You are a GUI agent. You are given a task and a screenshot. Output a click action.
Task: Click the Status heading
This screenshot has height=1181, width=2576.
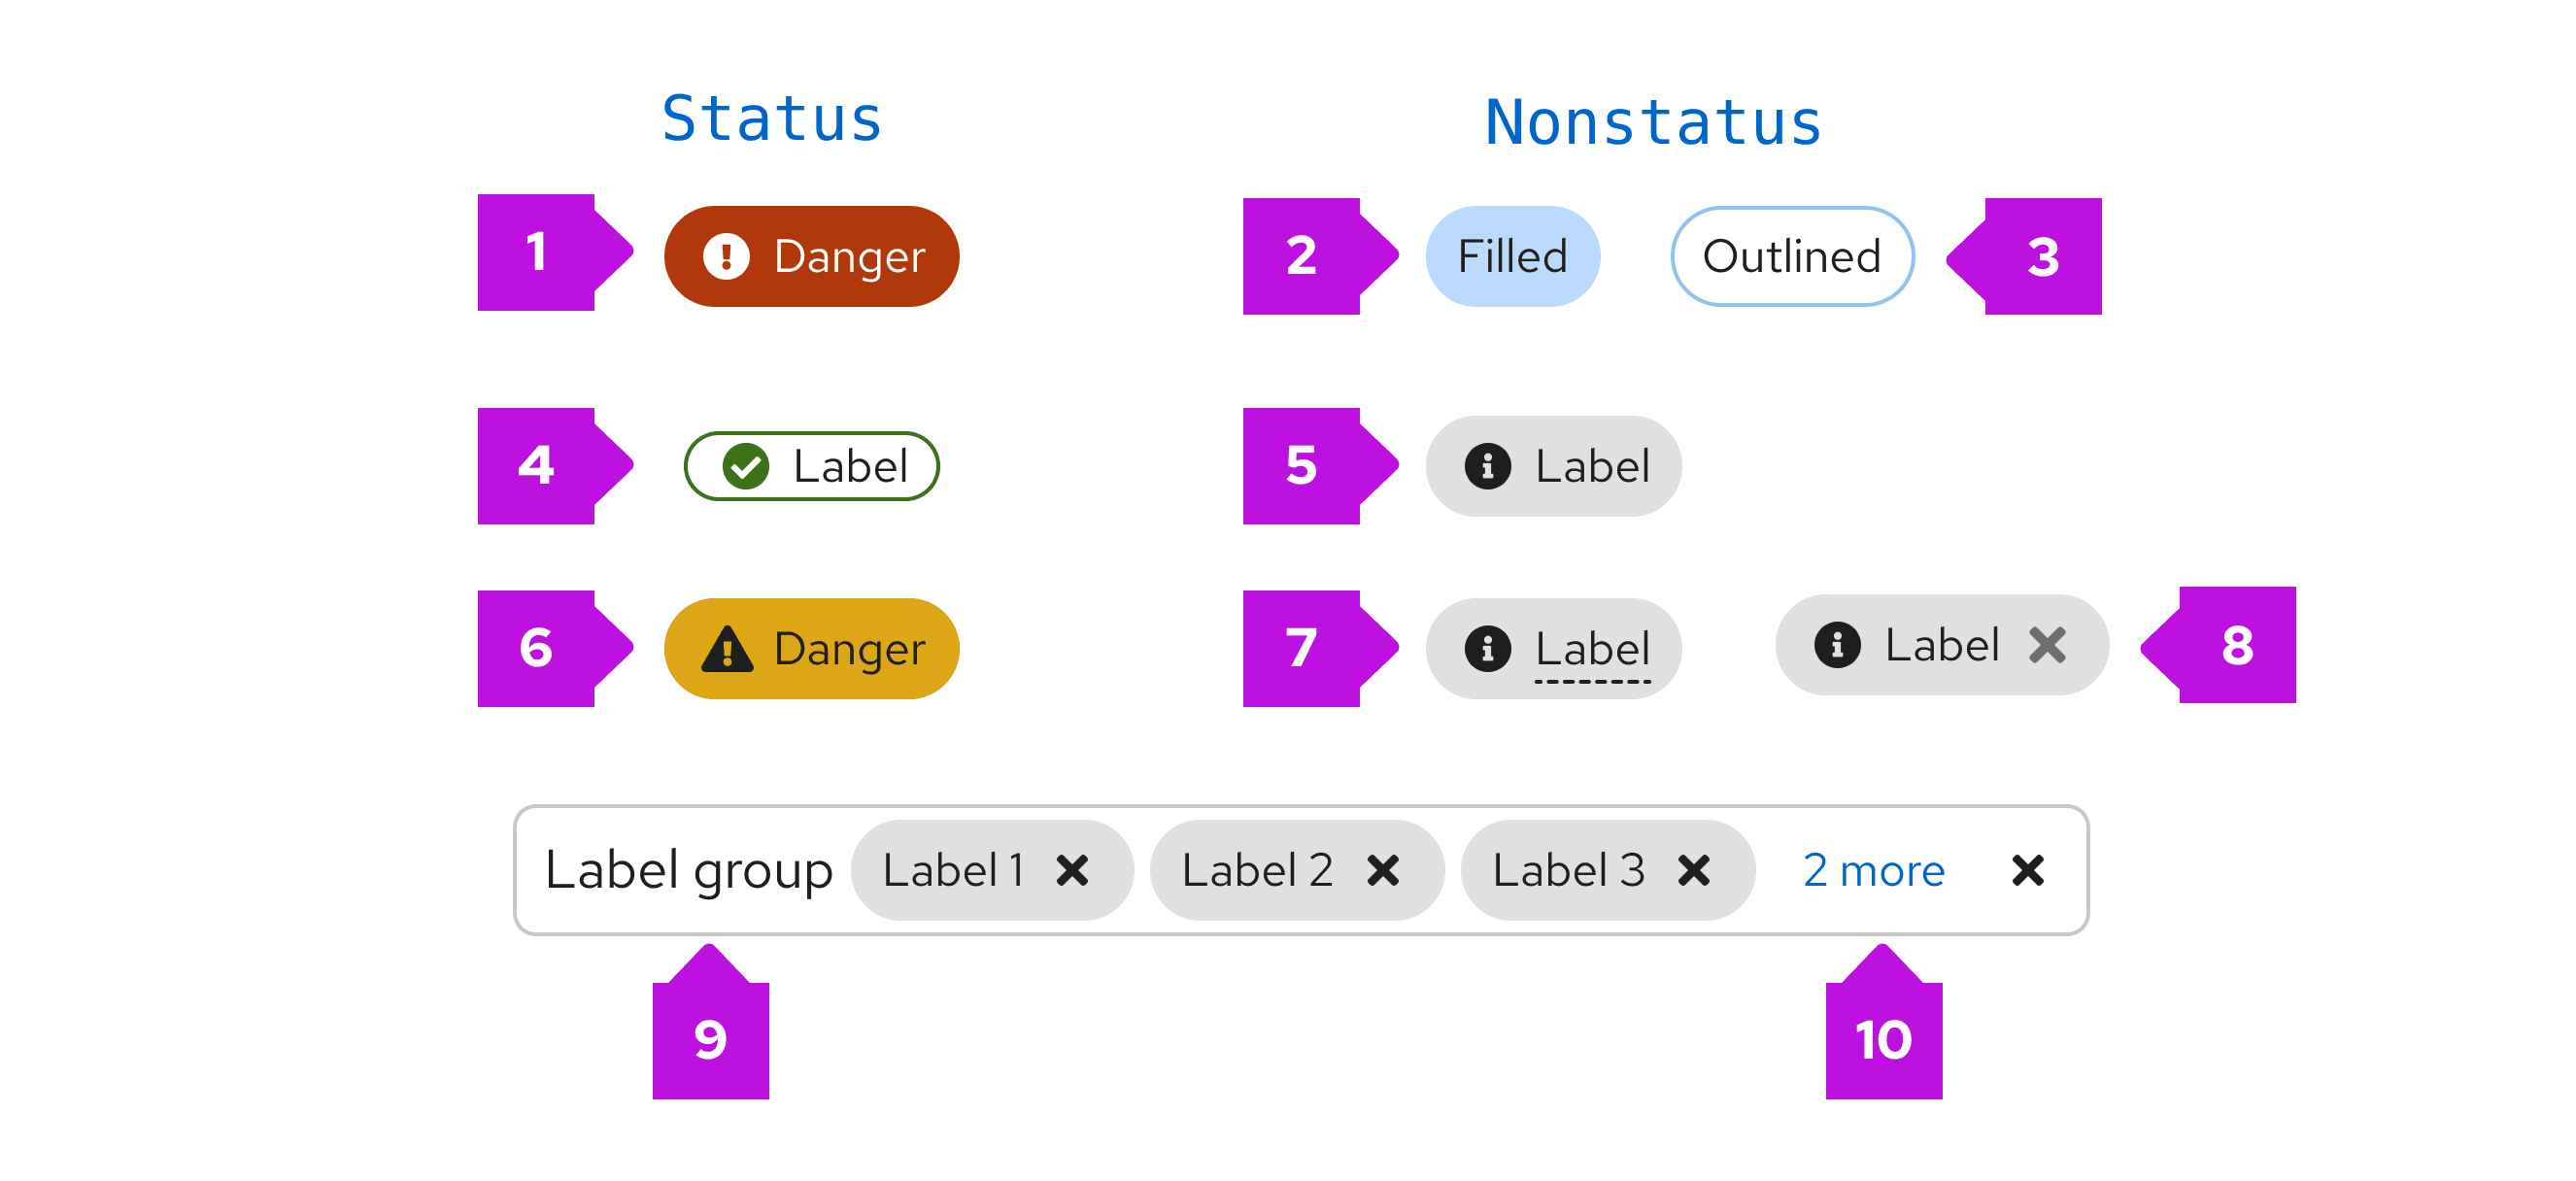point(771,119)
